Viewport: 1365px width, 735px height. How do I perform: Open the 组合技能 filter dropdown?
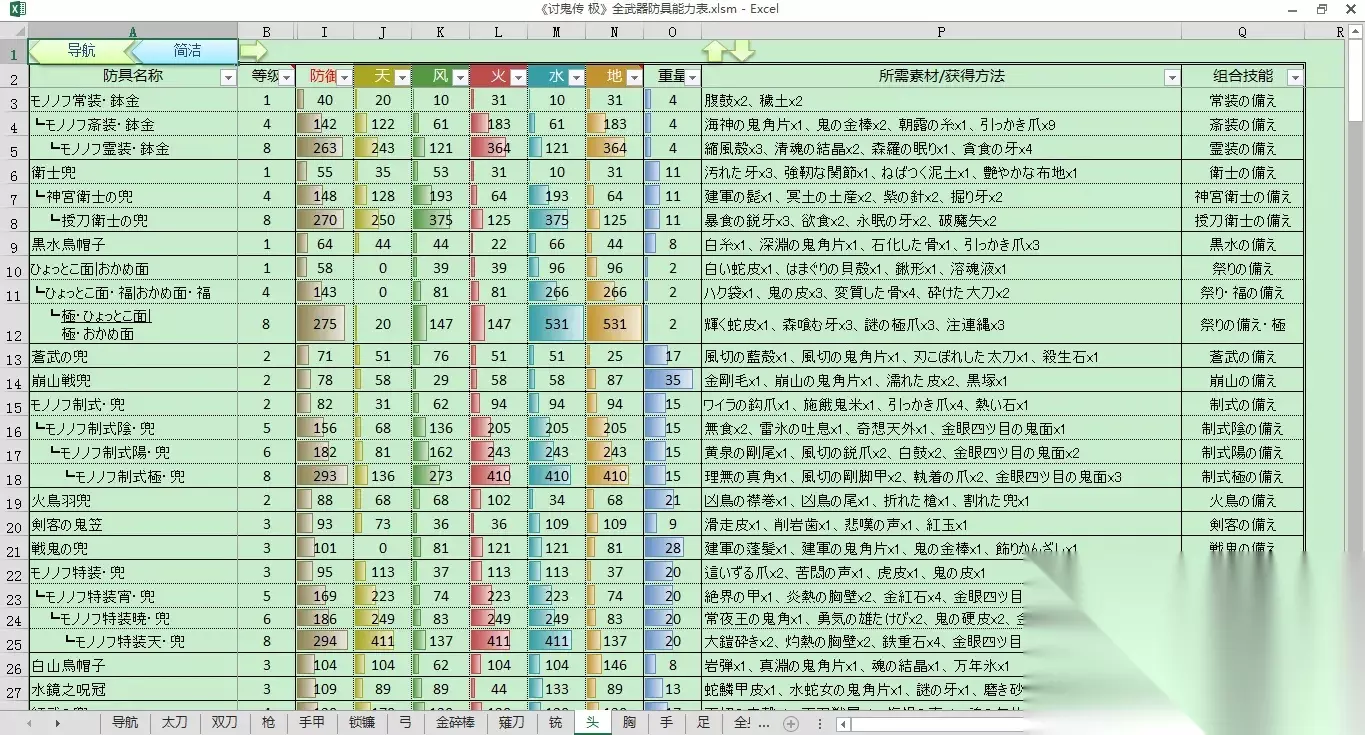[x=1295, y=77]
